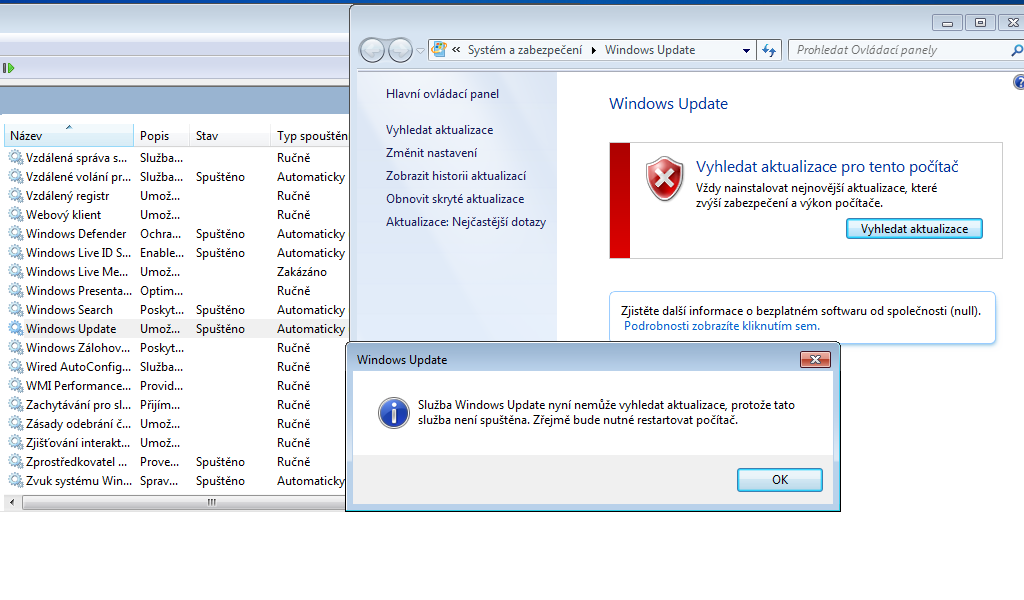Click the refresh icon beside the address bar
Image resolution: width=1024 pixels, height=600 pixels.
[x=769, y=50]
